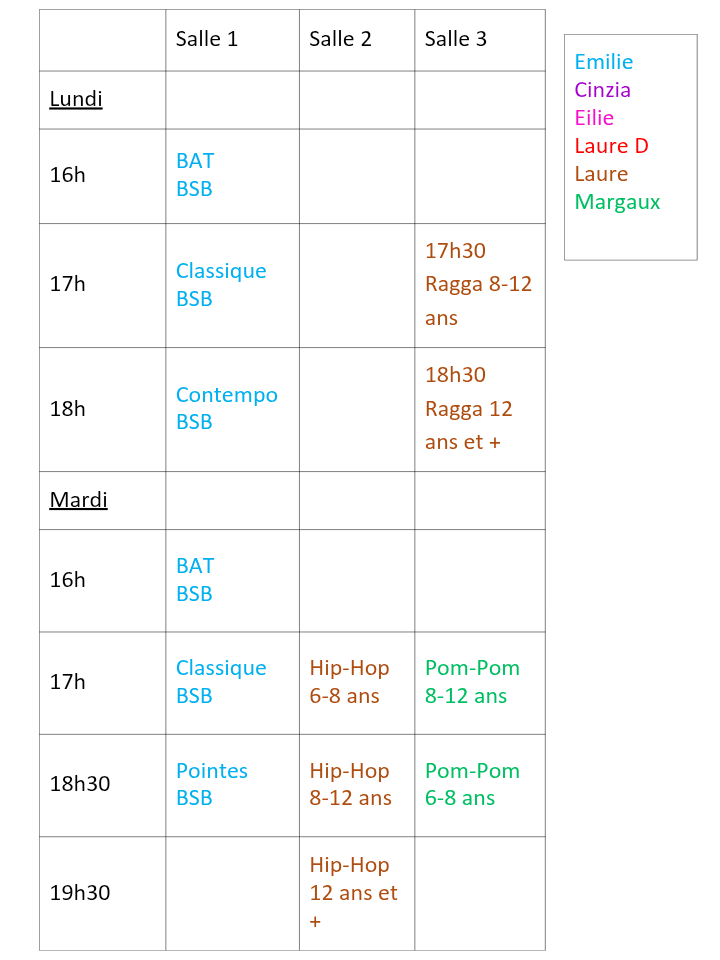Click the Pointes BSB class cell
The image size is (720, 960).
pos(212,784)
